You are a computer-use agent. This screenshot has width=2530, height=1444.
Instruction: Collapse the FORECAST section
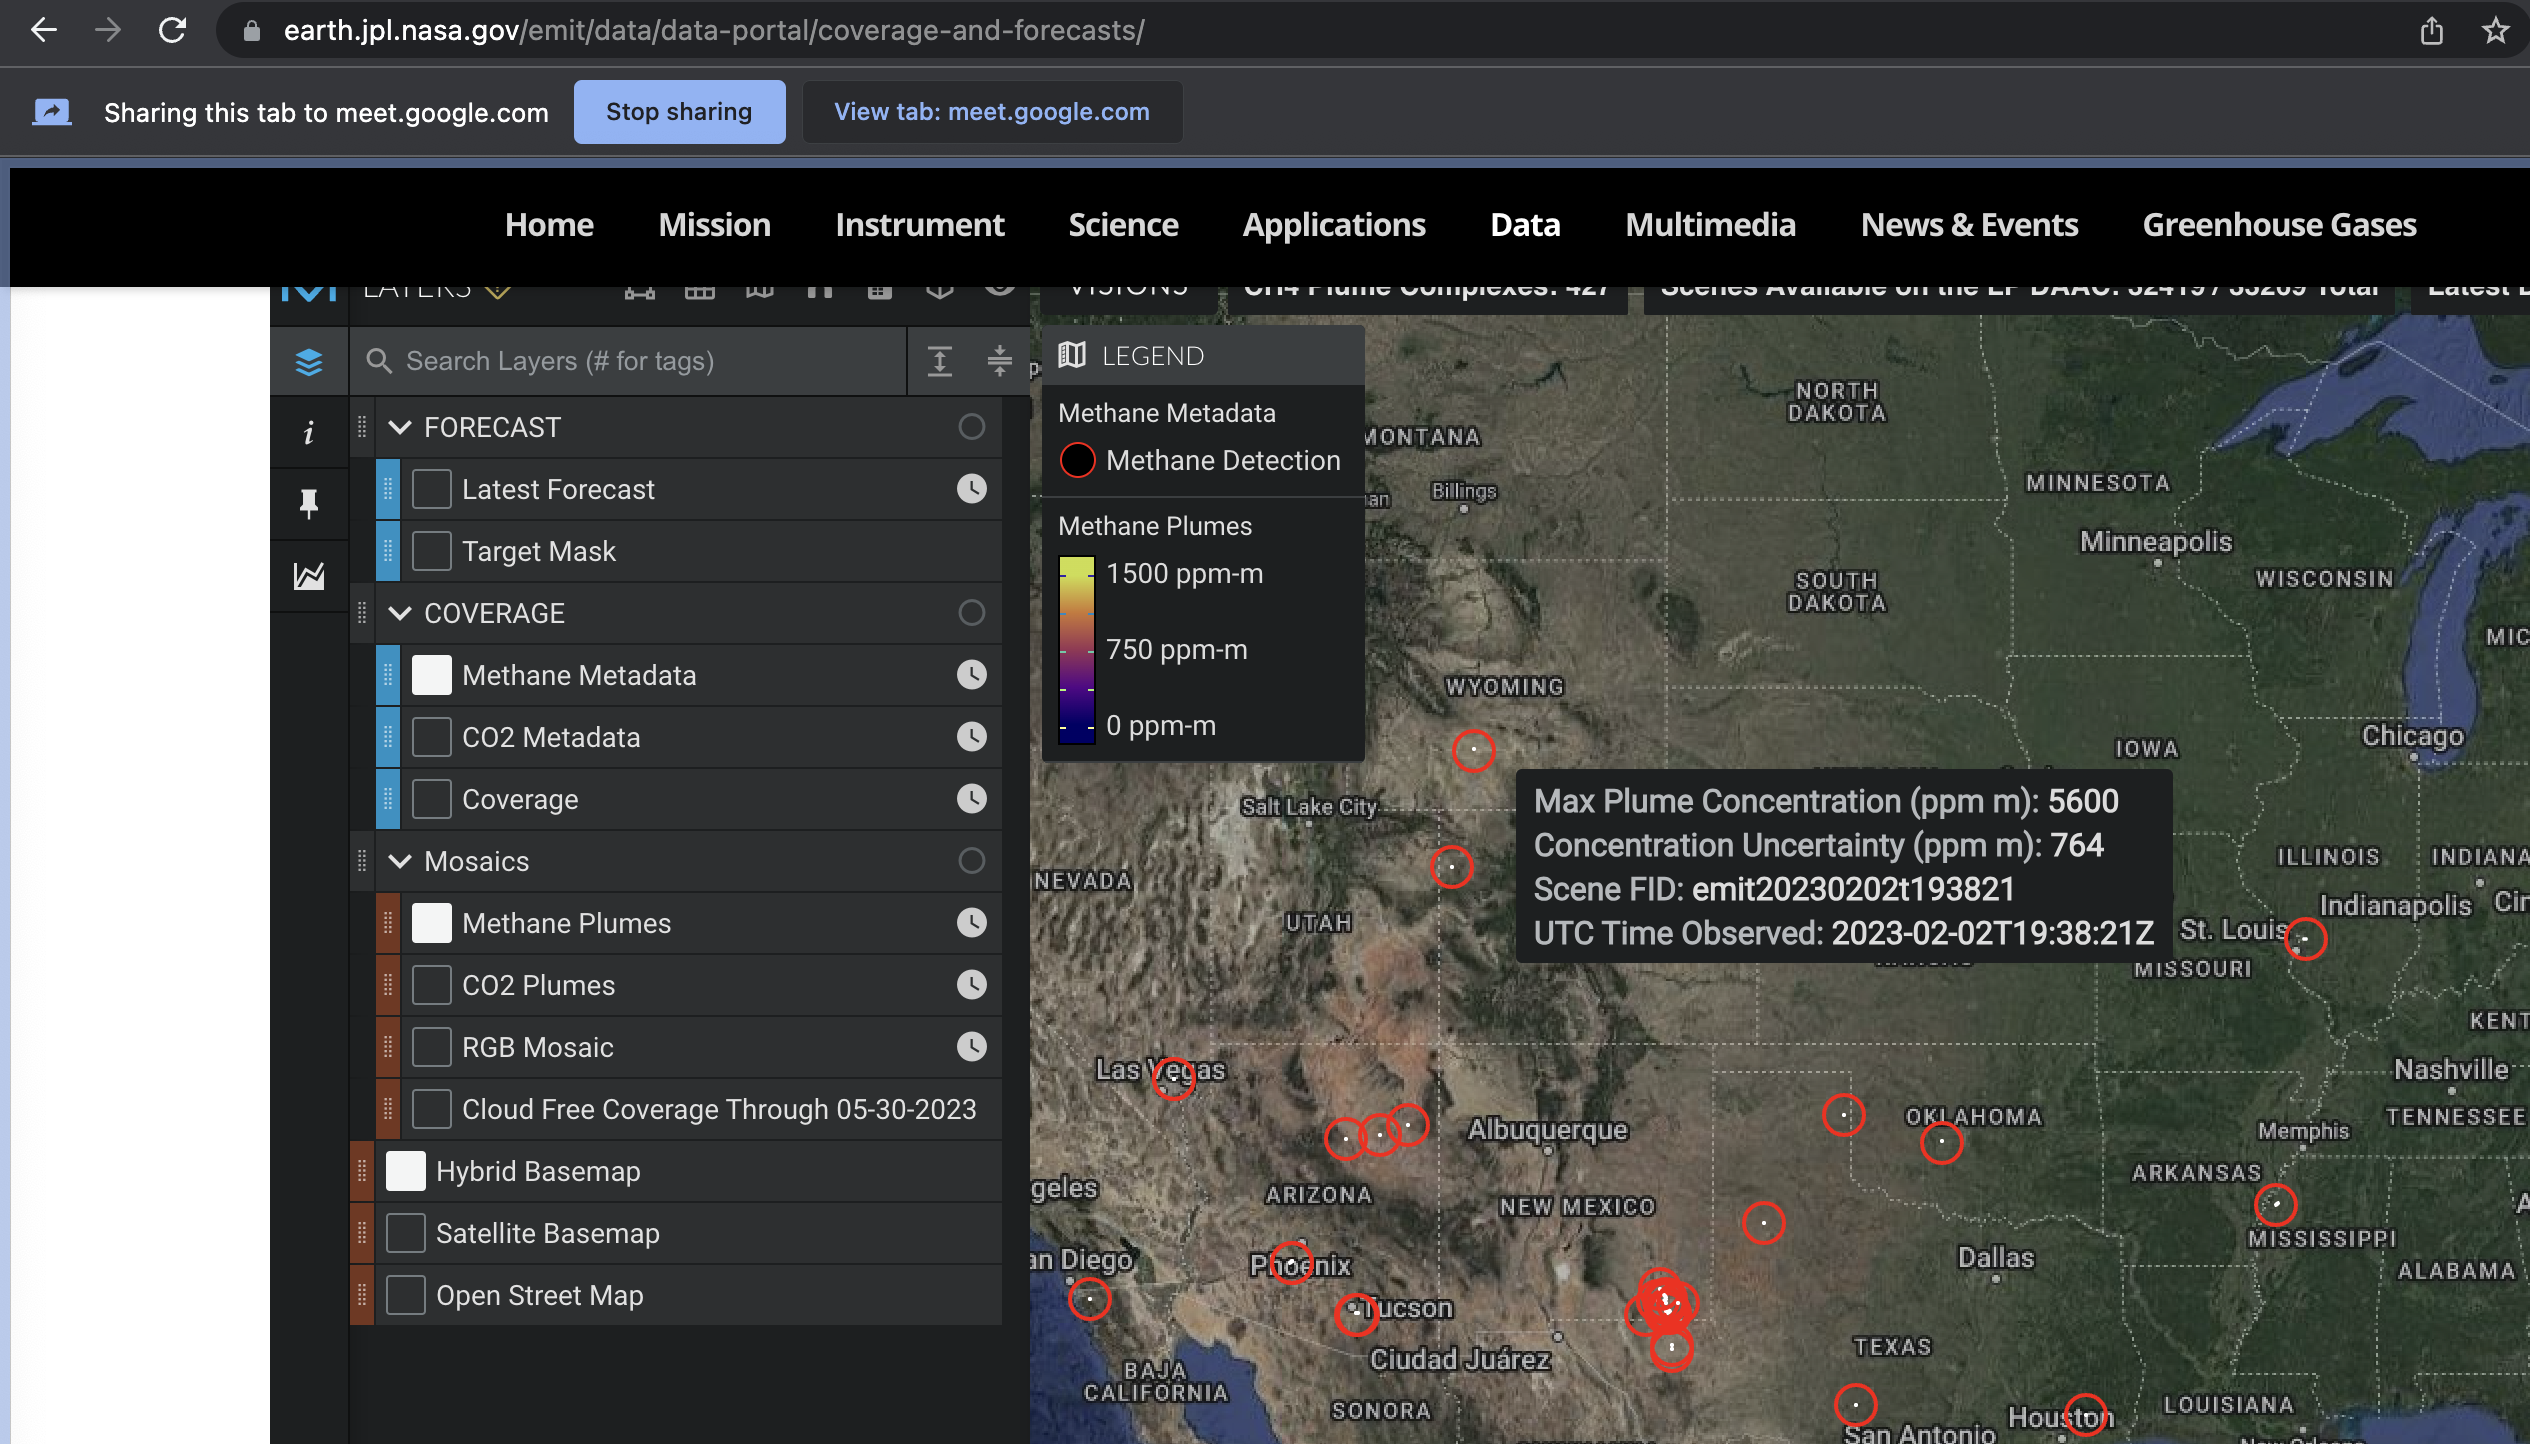click(x=401, y=427)
